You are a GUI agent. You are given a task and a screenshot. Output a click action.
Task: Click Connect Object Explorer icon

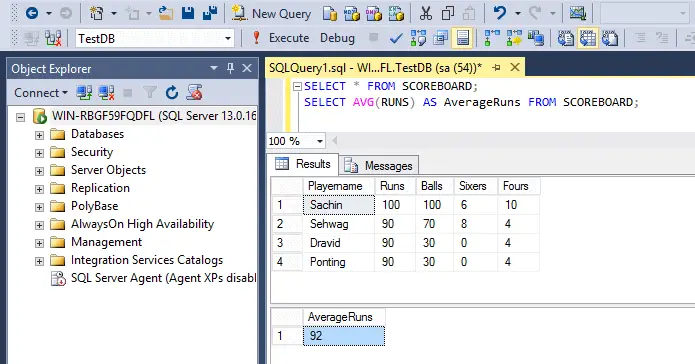point(84,93)
